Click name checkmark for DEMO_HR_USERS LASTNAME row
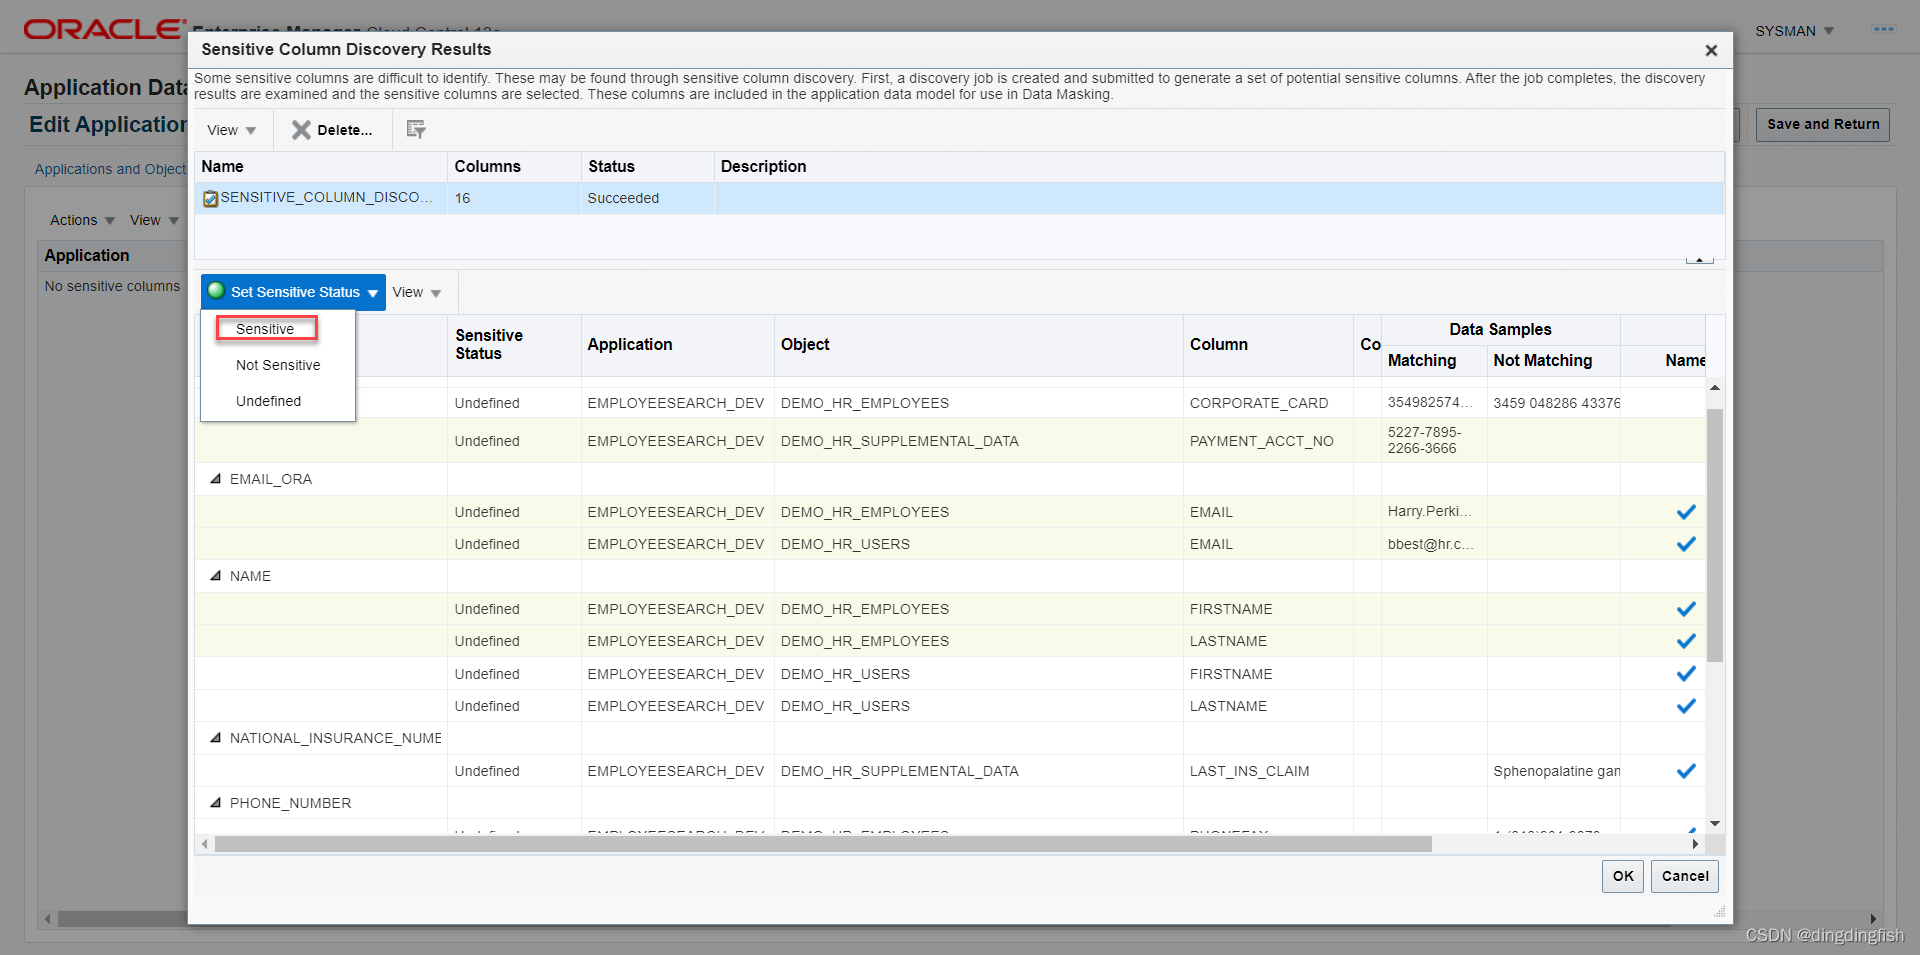Image resolution: width=1920 pixels, height=955 pixels. (x=1686, y=706)
